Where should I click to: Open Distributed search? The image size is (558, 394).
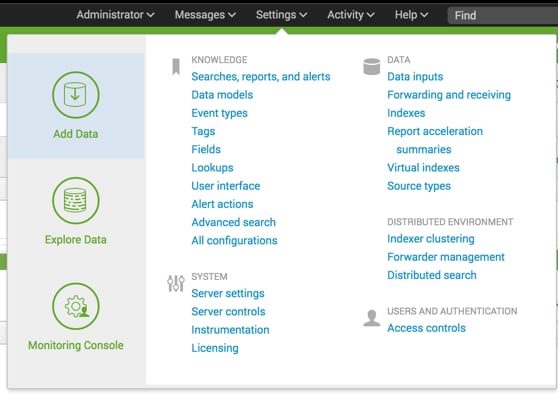click(432, 275)
